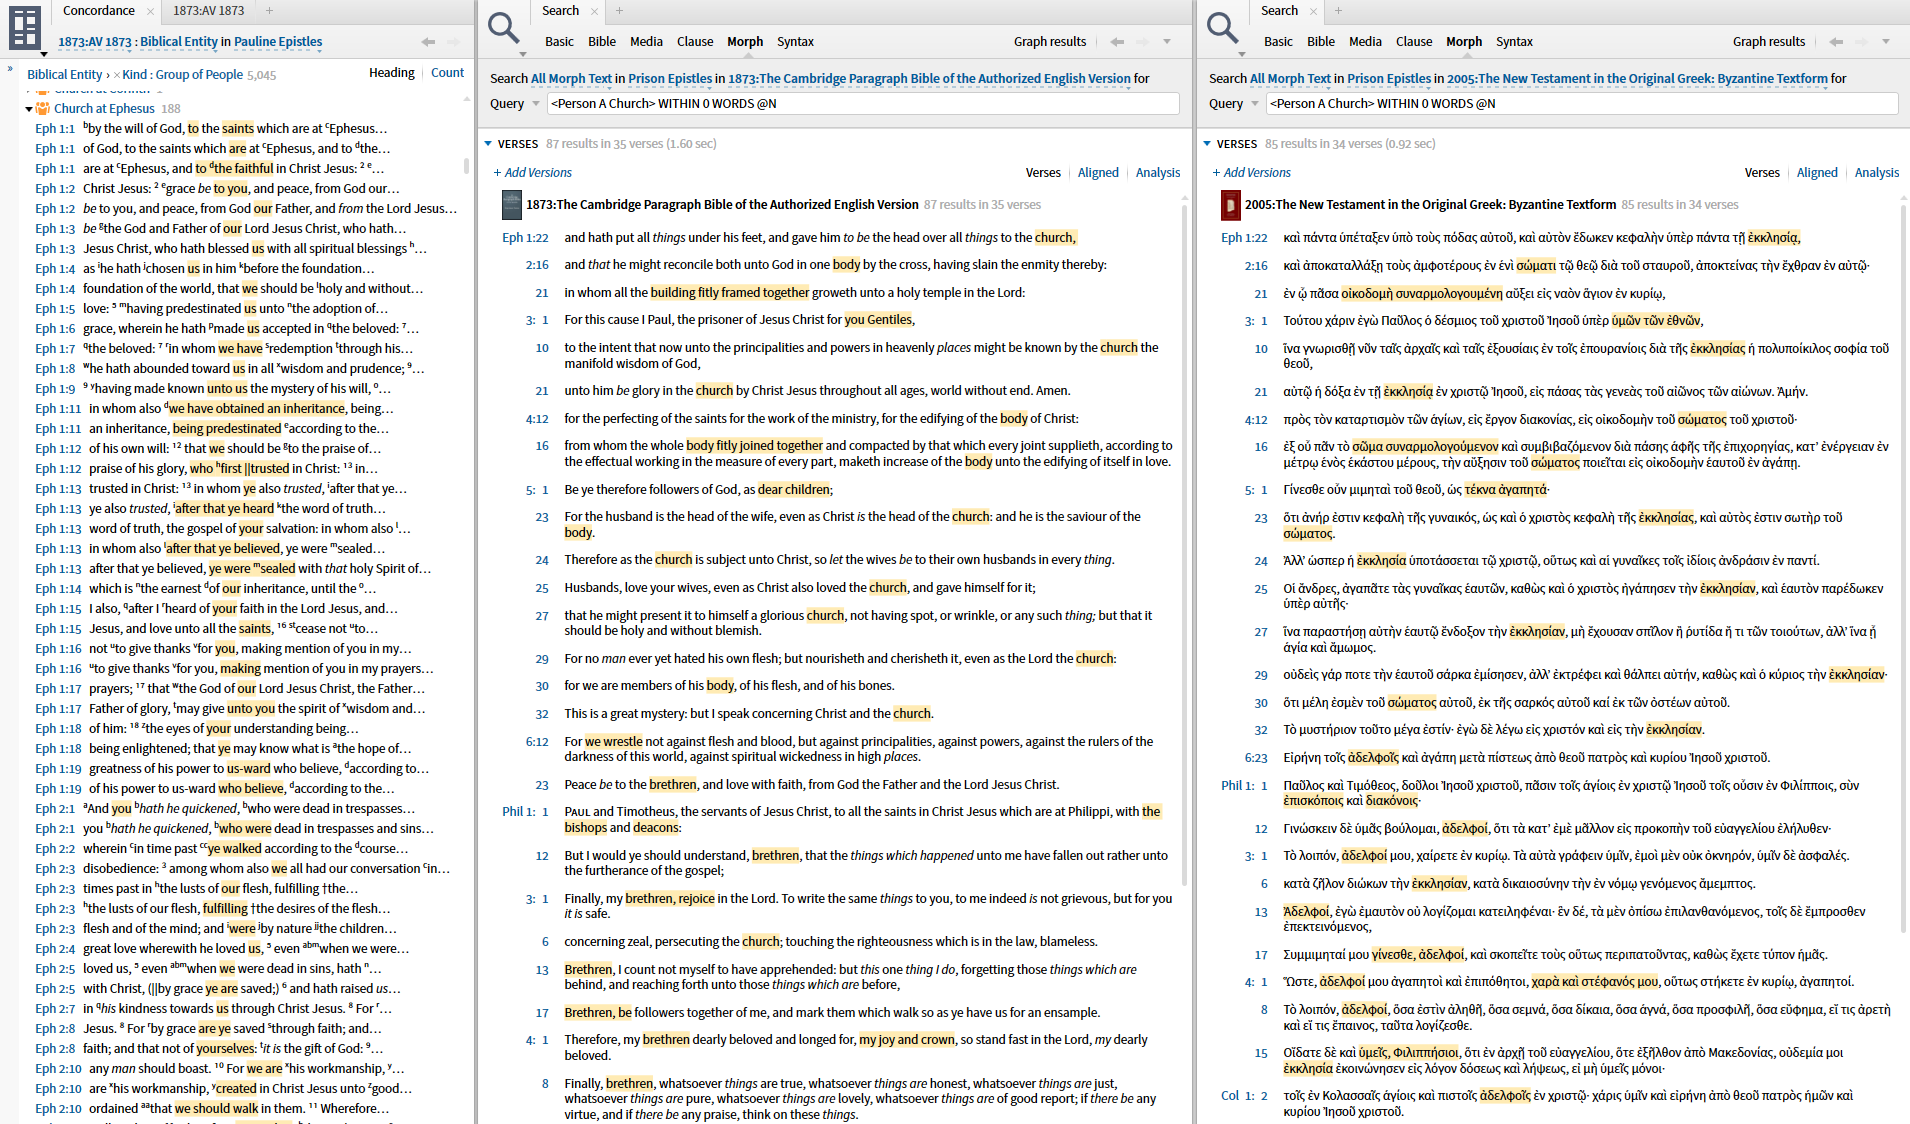Add new tab in Byzantine Textform search panel
This screenshot has height=1124, width=1910.
(1338, 11)
